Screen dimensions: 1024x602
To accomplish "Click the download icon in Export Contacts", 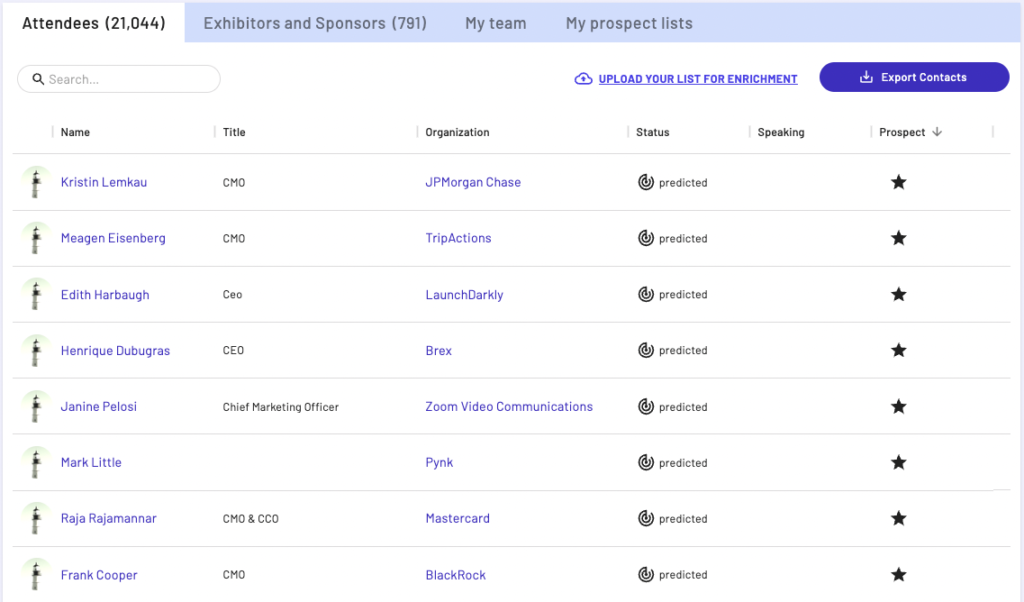I will [866, 78].
